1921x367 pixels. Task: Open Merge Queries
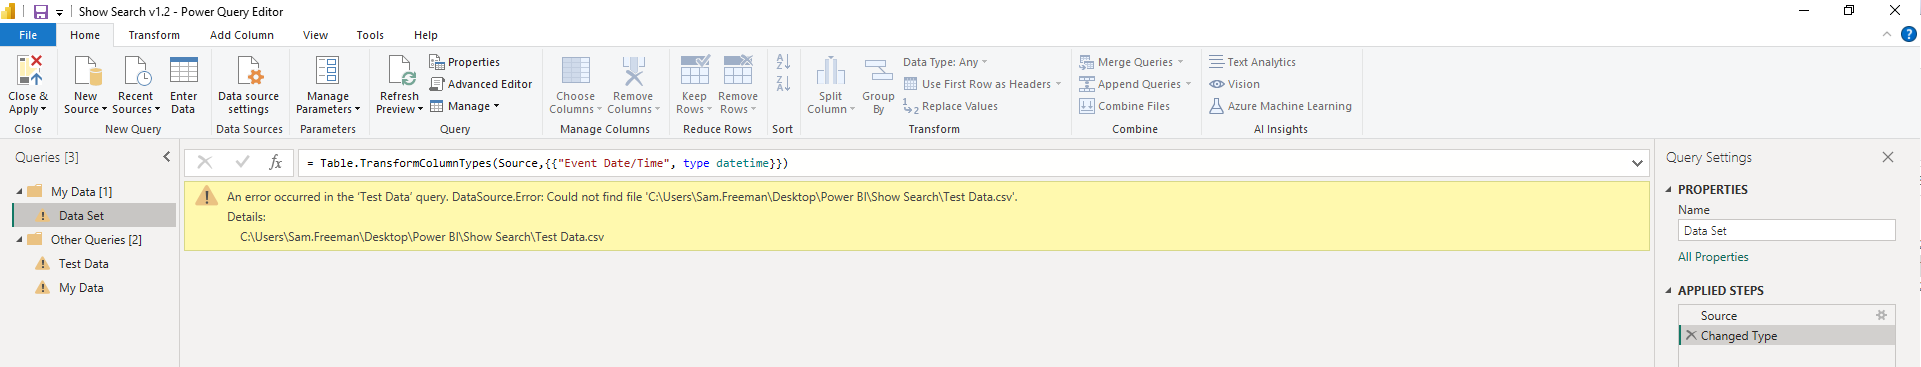1131,62
